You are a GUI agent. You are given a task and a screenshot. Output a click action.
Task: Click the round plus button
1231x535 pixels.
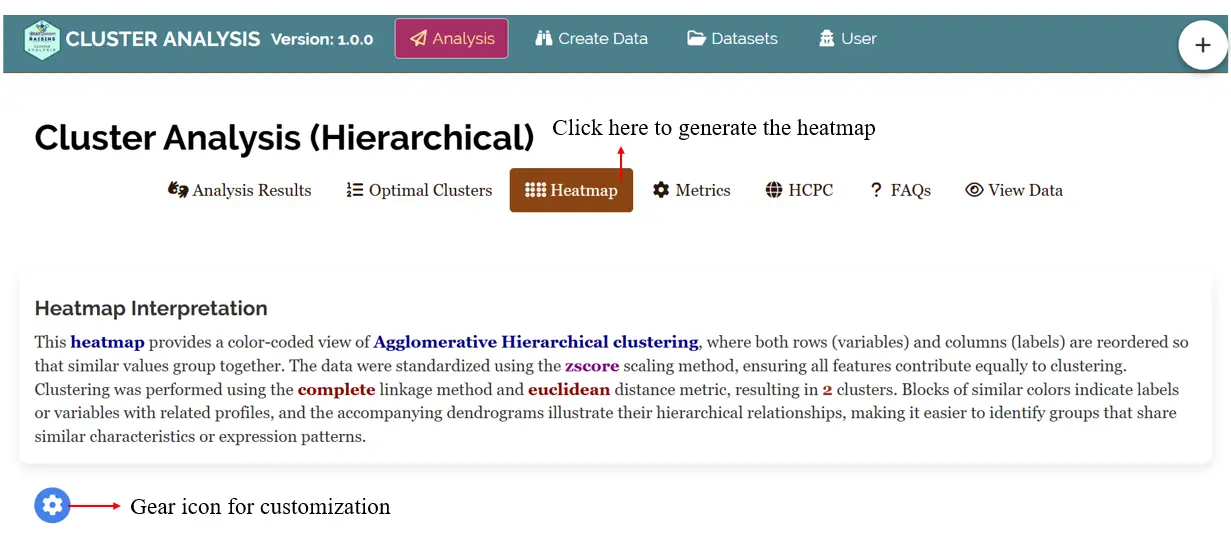coord(1202,45)
